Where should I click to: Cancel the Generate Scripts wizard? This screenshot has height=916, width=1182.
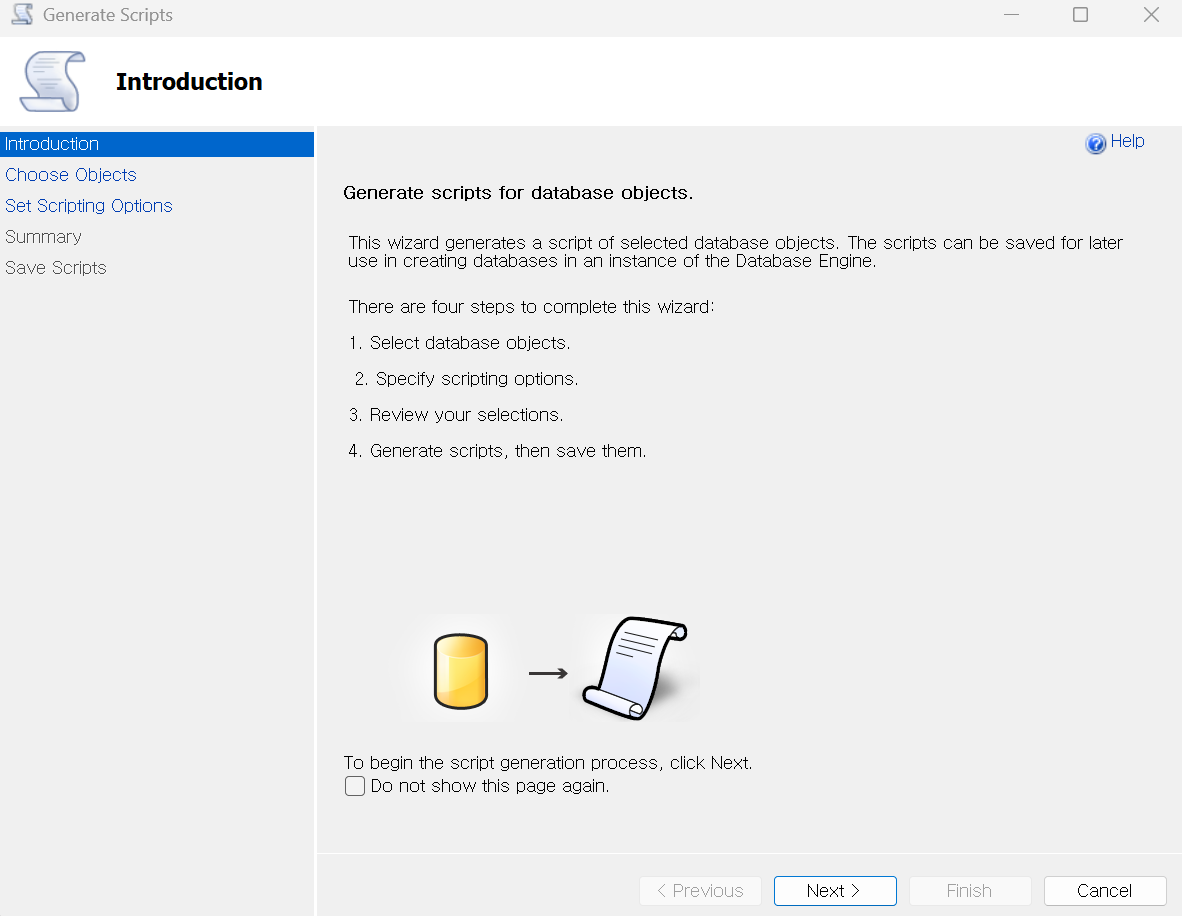(x=1105, y=890)
